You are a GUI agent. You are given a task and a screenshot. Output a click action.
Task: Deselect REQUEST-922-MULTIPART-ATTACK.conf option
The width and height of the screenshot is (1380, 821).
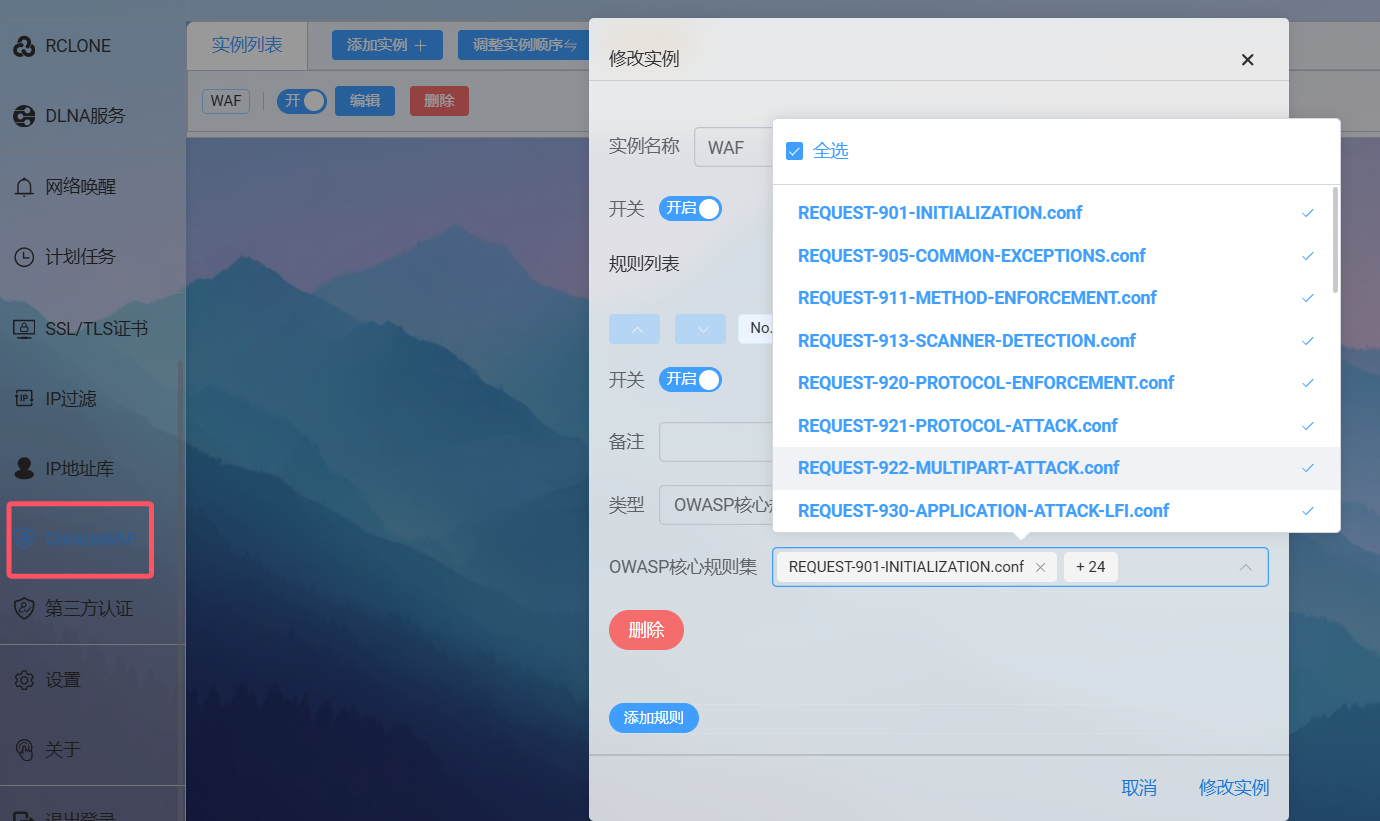1056,468
